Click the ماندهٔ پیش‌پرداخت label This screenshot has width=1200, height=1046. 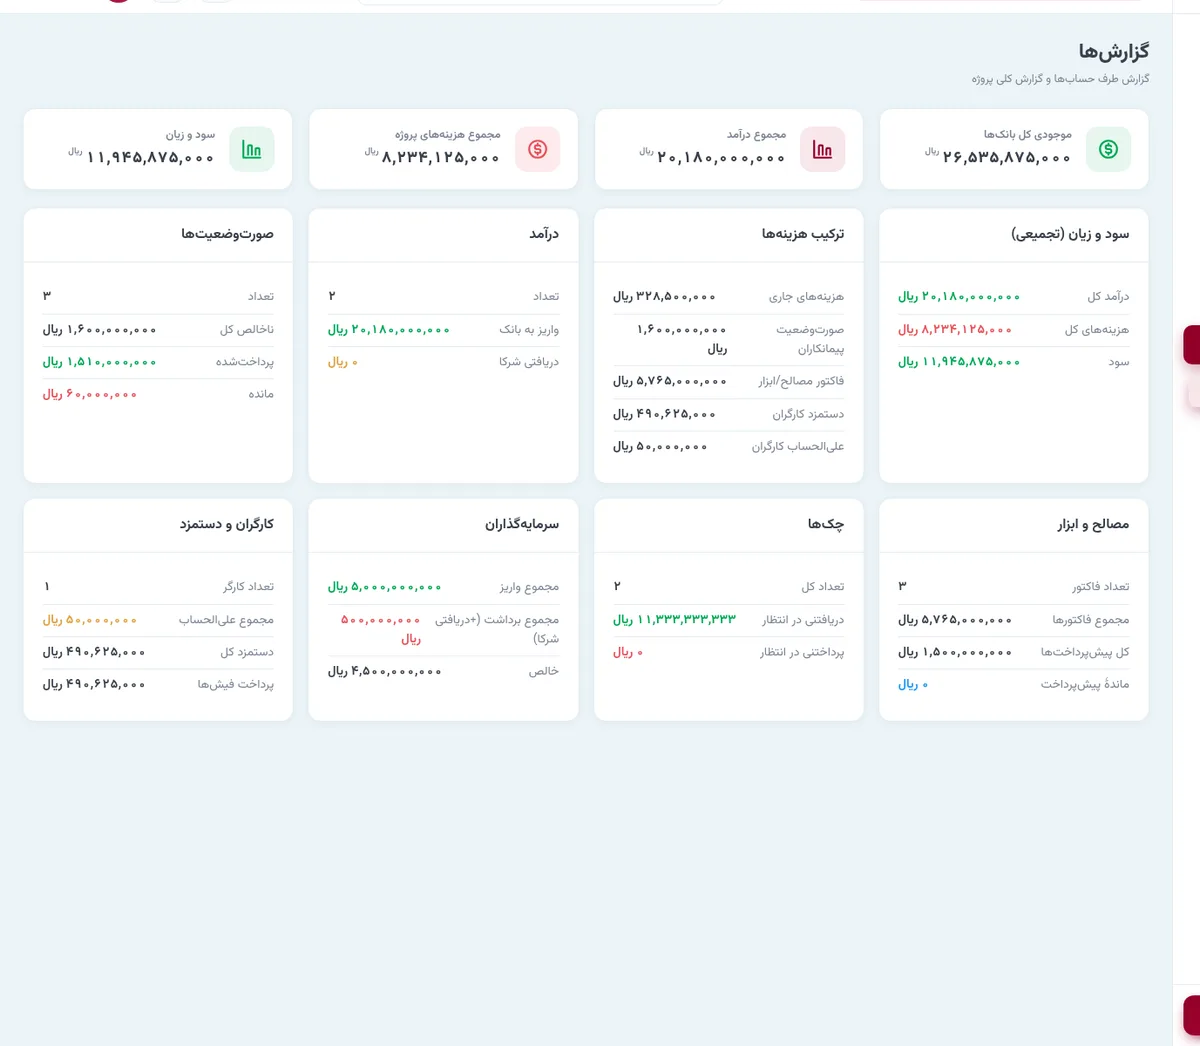(1085, 684)
